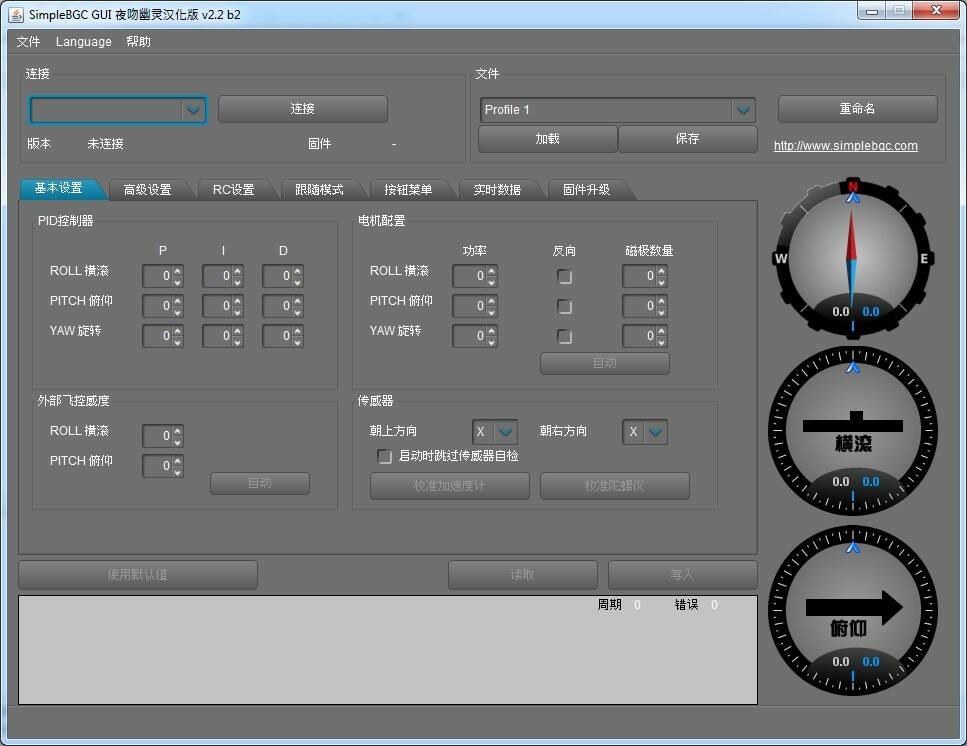Click the compass heading gauge
967x746 pixels.
[x=852, y=258]
